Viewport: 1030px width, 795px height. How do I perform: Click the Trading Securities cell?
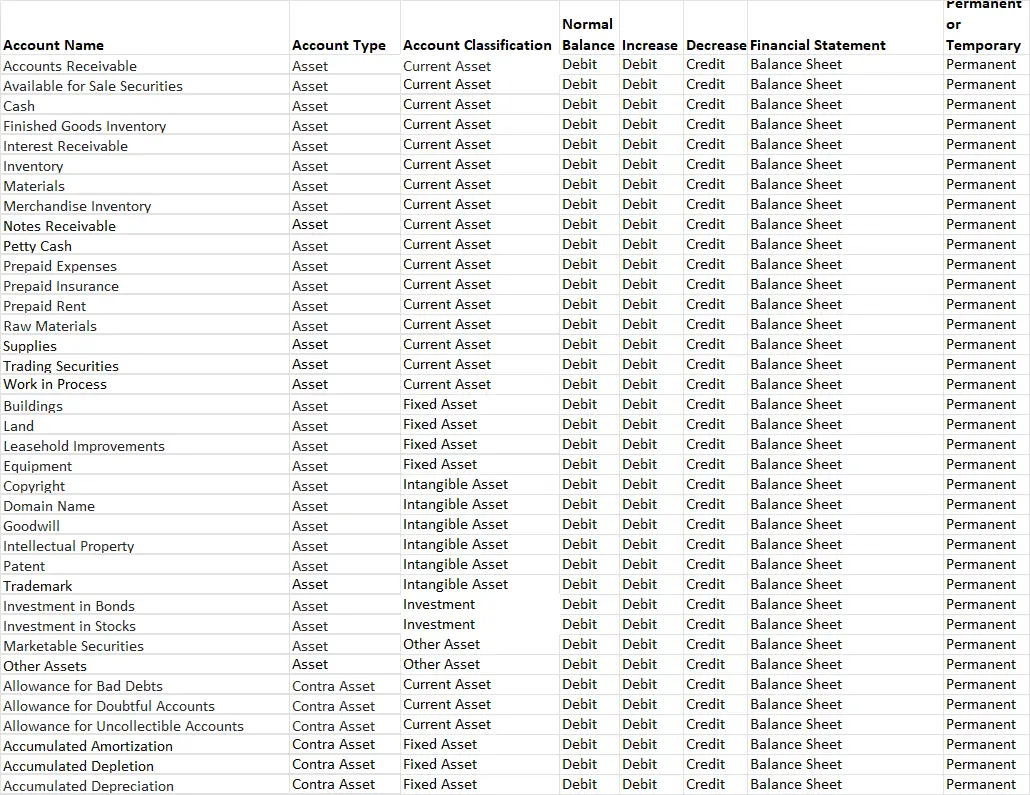click(x=61, y=366)
